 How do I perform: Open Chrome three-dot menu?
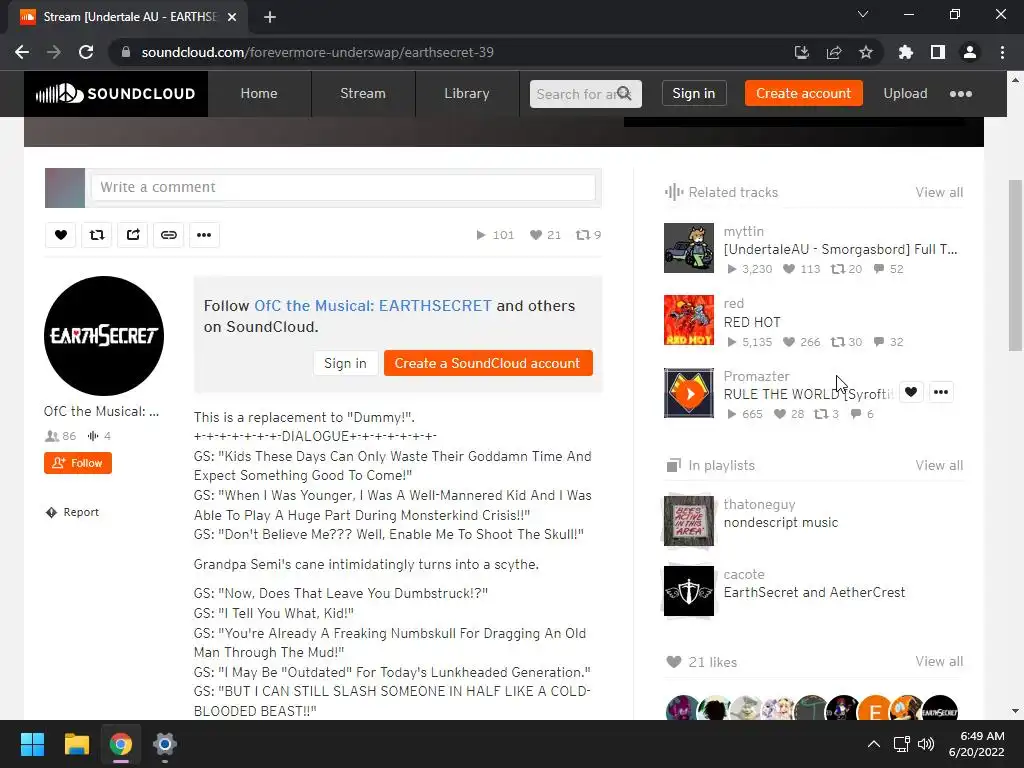[x=1002, y=52]
